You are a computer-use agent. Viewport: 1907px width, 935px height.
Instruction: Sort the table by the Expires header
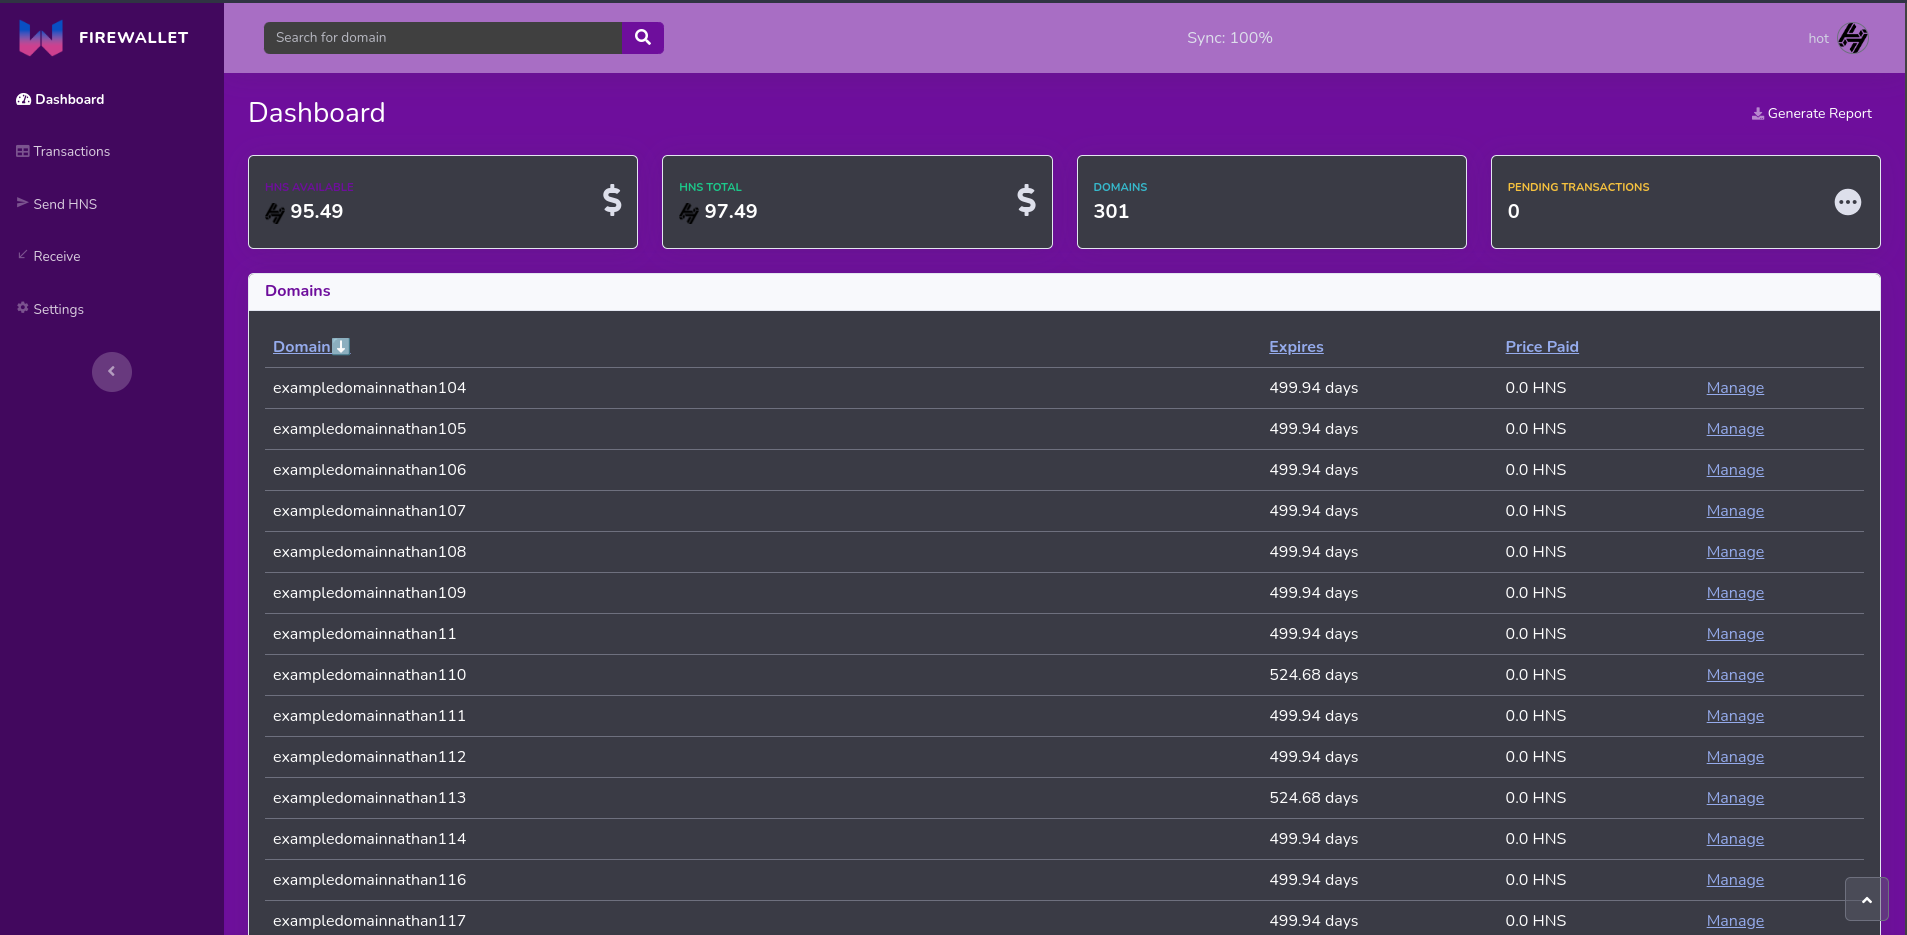1296,346
